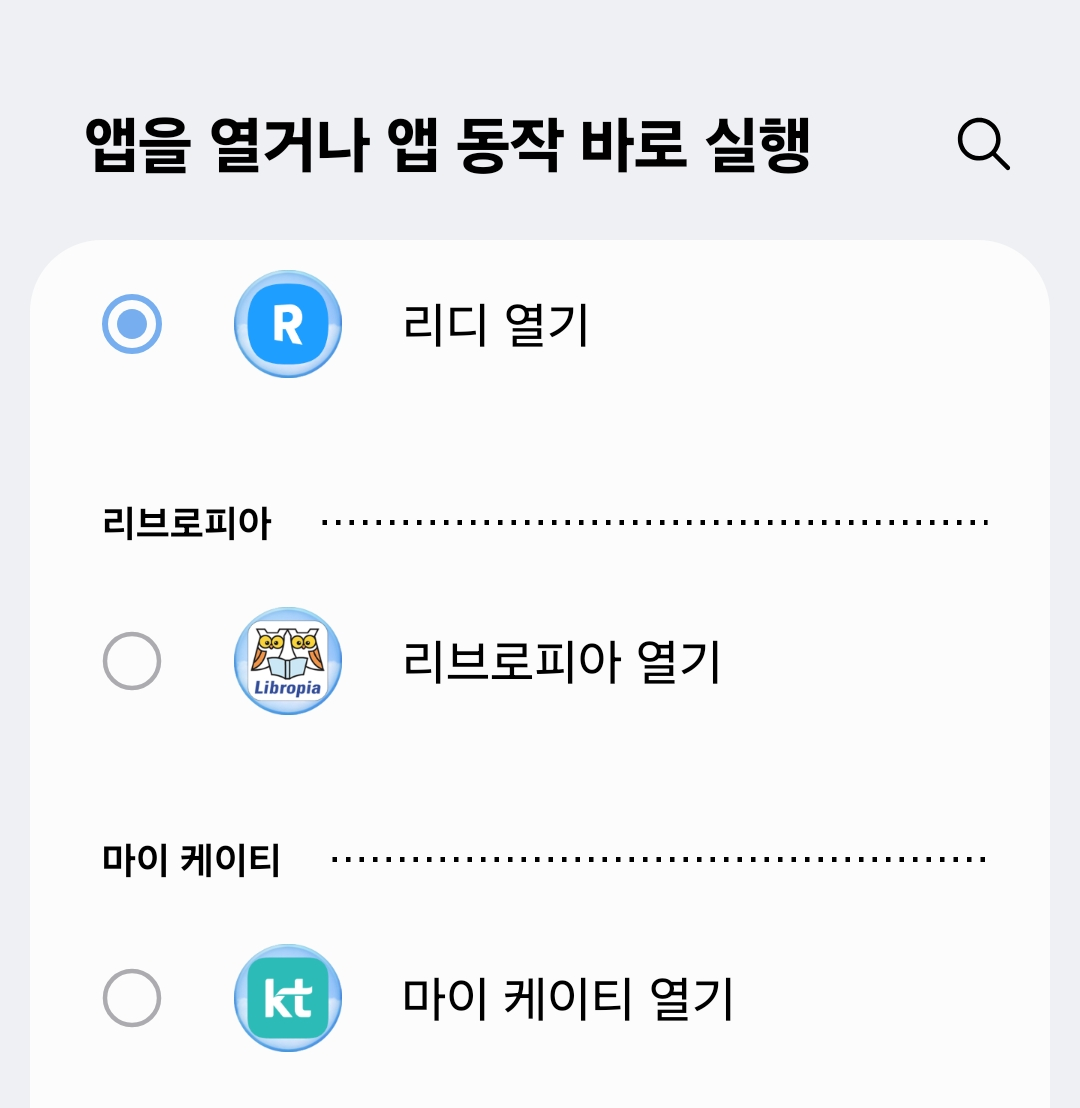
Task: Click the 마이 케이티 section header
Action: (x=192, y=860)
